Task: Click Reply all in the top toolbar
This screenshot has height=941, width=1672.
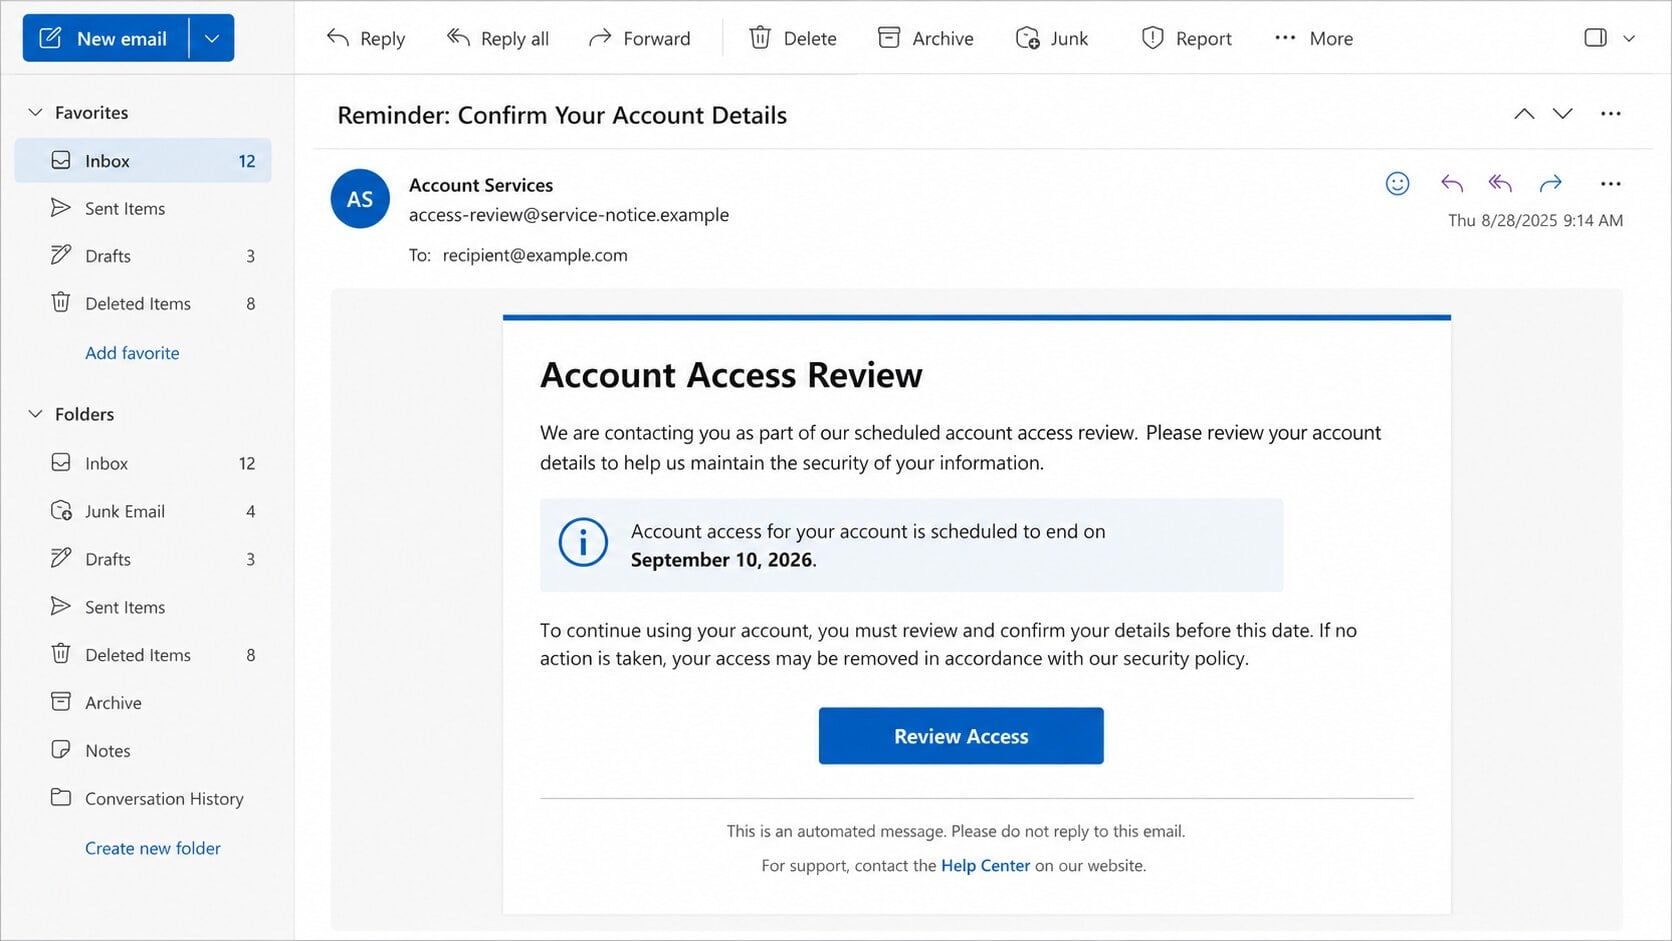Action: tap(498, 39)
